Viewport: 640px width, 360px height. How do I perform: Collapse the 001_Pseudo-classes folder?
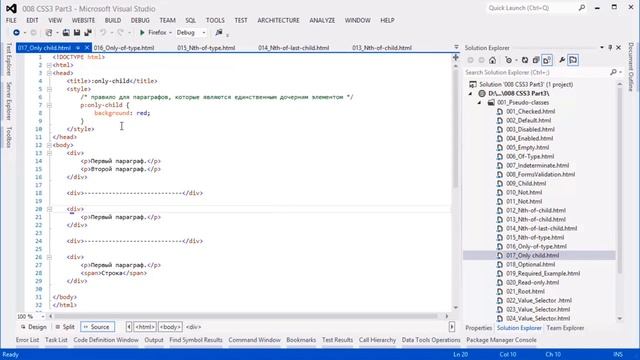(480, 102)
